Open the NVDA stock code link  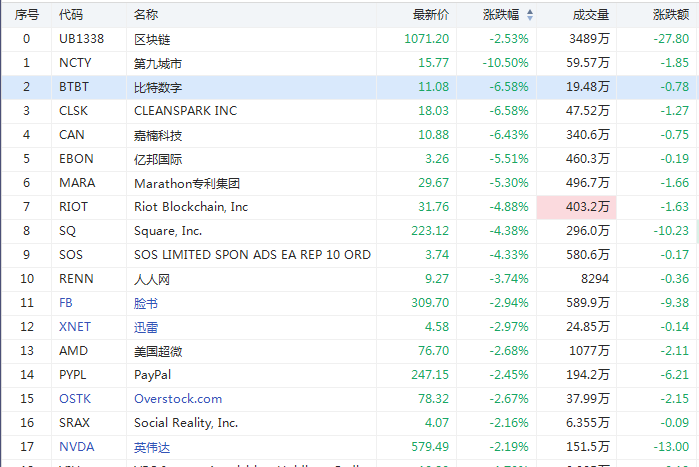coord(76,446)
